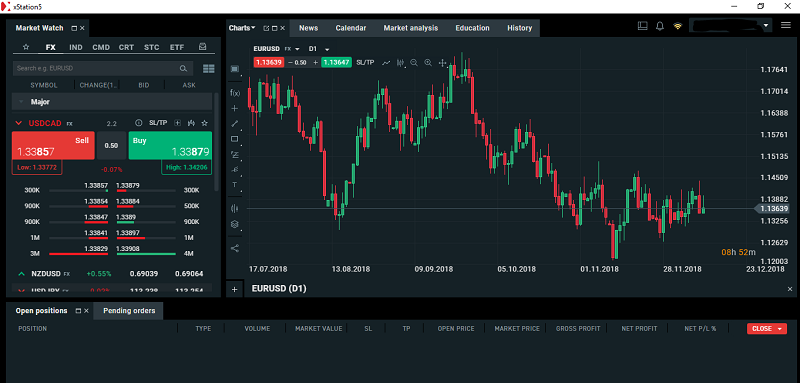Switch Market Watch to grid view
The height and width of the screenshot is (383, 800).
point(208,68)
